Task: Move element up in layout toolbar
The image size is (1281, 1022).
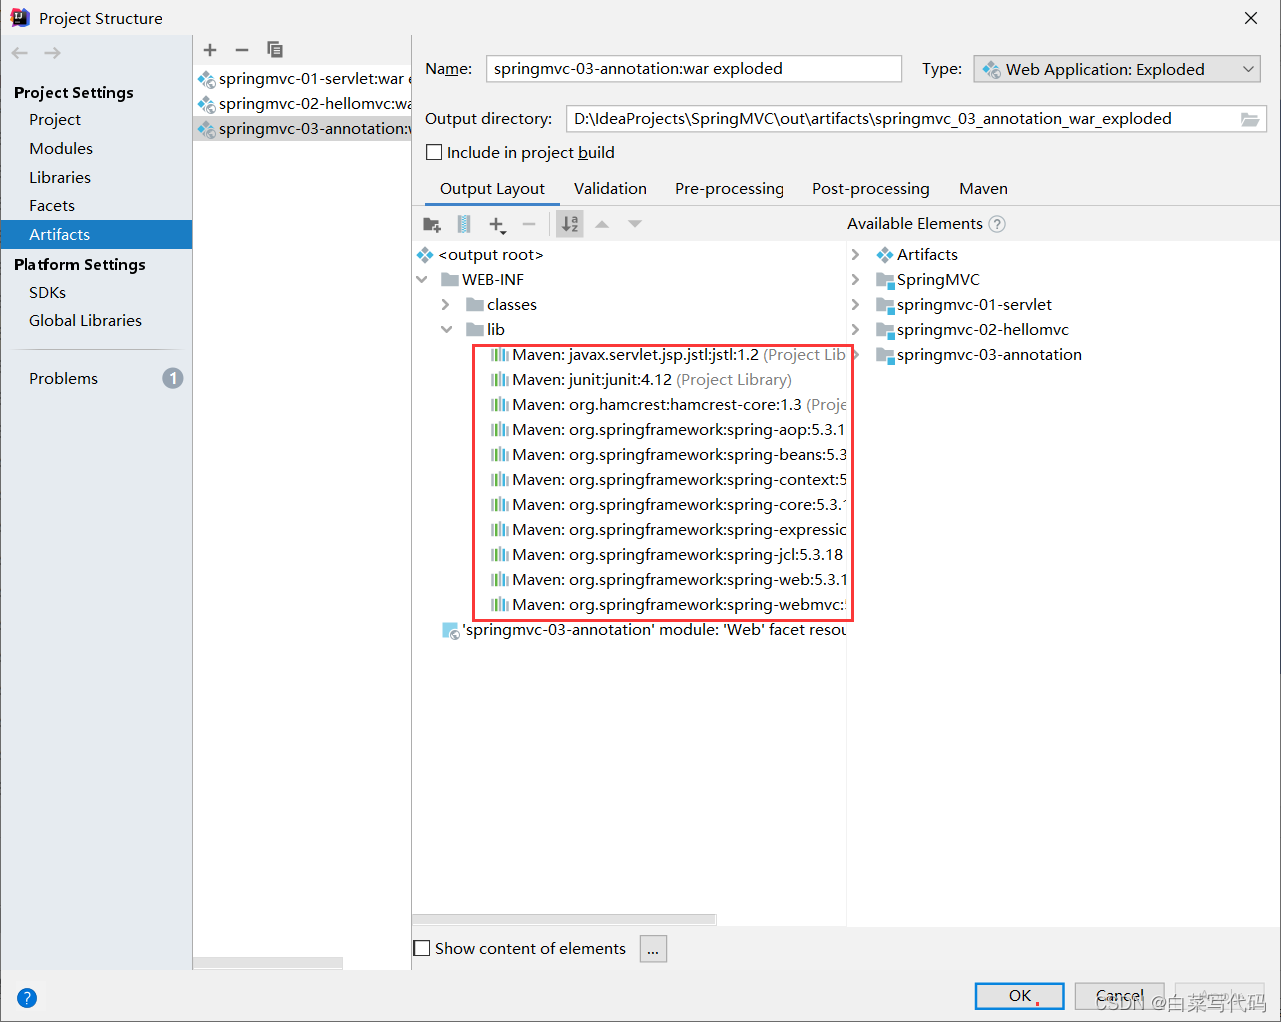Action: pyautogui.click(x=602, y=224)
